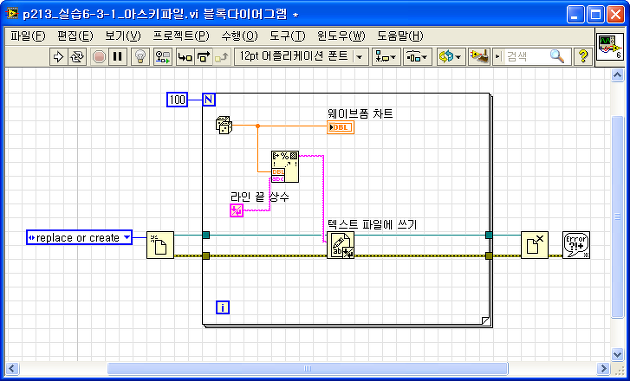
Task: Click the search magnifier icon
Action: [557, 56]
